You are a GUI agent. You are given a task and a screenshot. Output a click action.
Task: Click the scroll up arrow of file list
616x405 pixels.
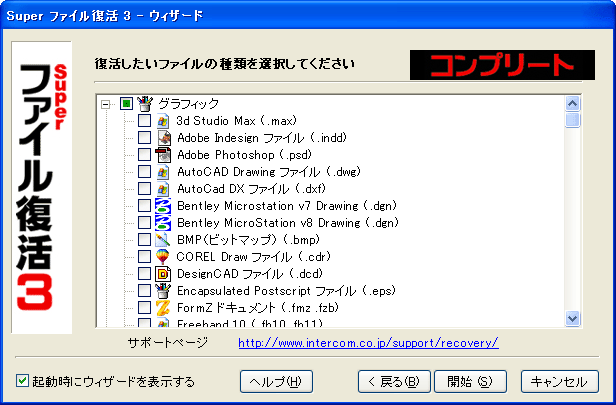(572, 104)
